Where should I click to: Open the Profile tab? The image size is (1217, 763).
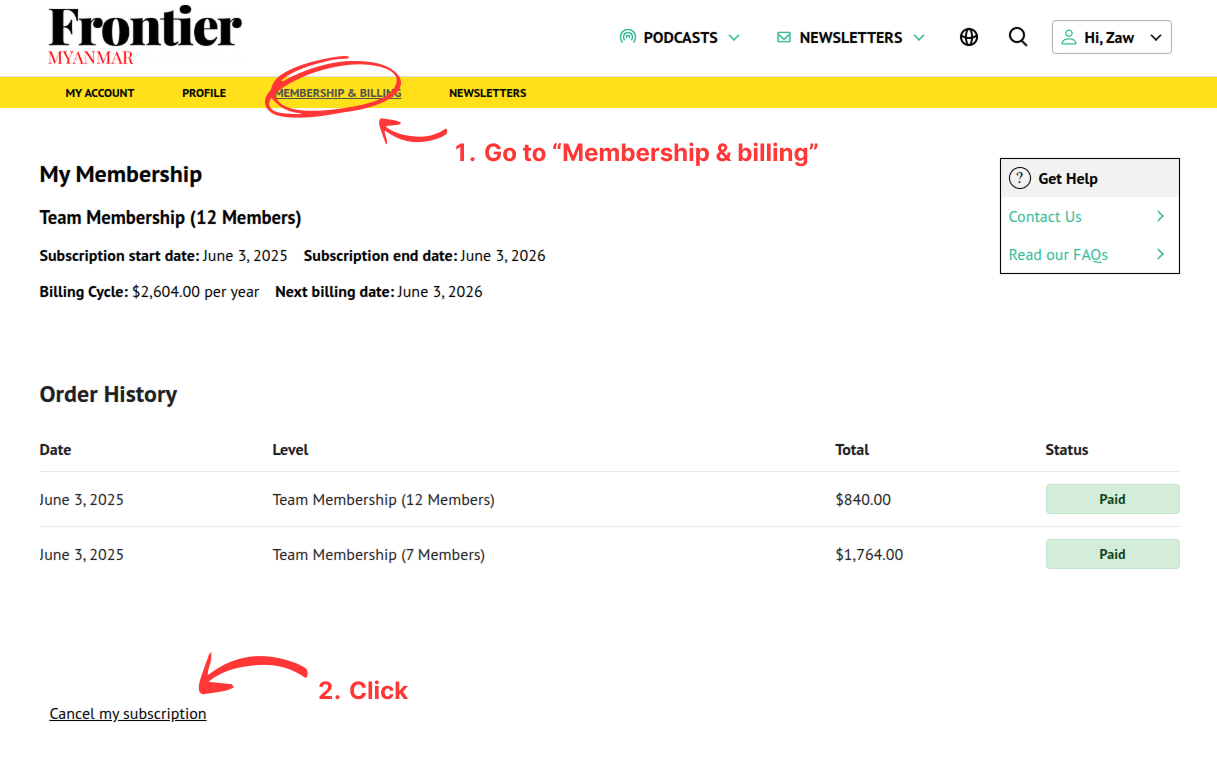(203, 92)
